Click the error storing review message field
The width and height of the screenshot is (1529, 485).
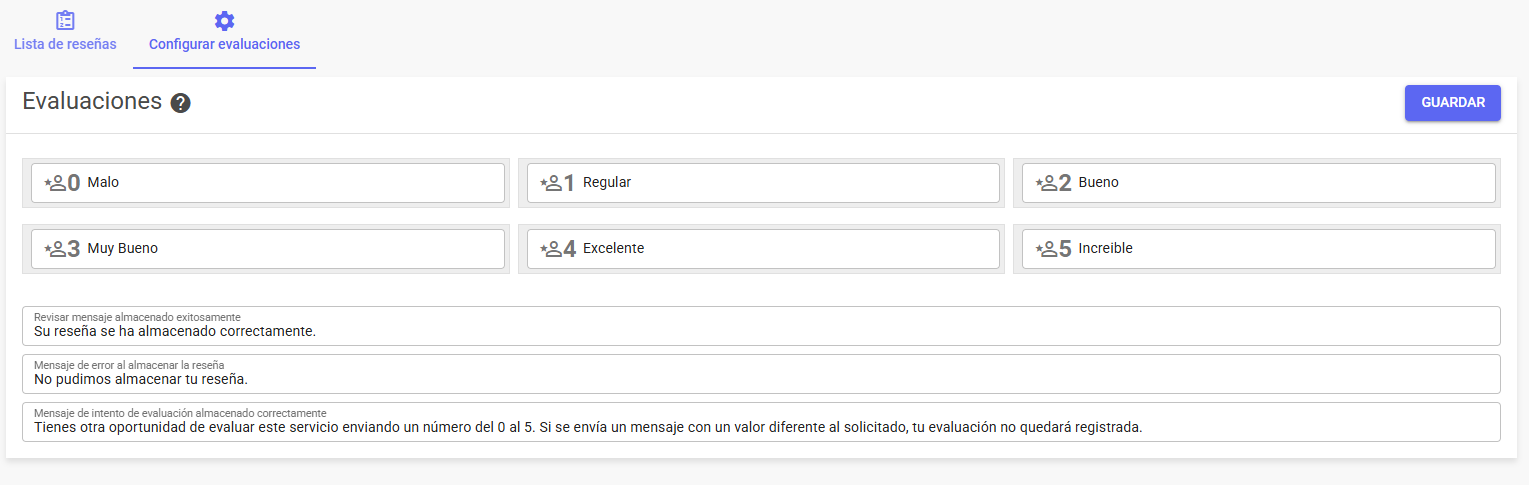point(761,374)
